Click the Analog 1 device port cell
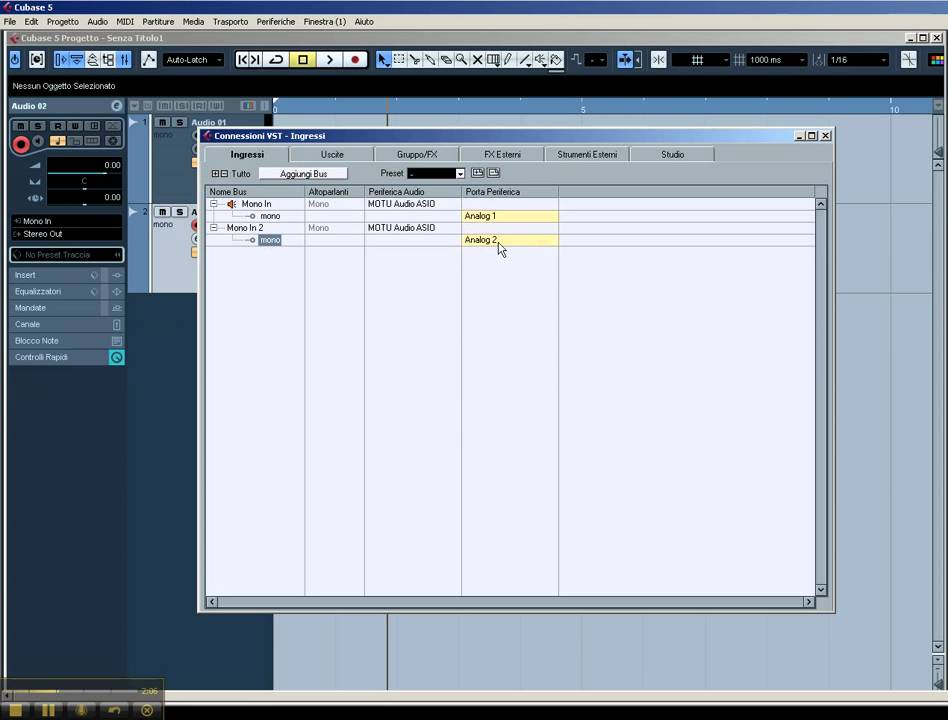 pyautogui.click(x=510, y=216)
